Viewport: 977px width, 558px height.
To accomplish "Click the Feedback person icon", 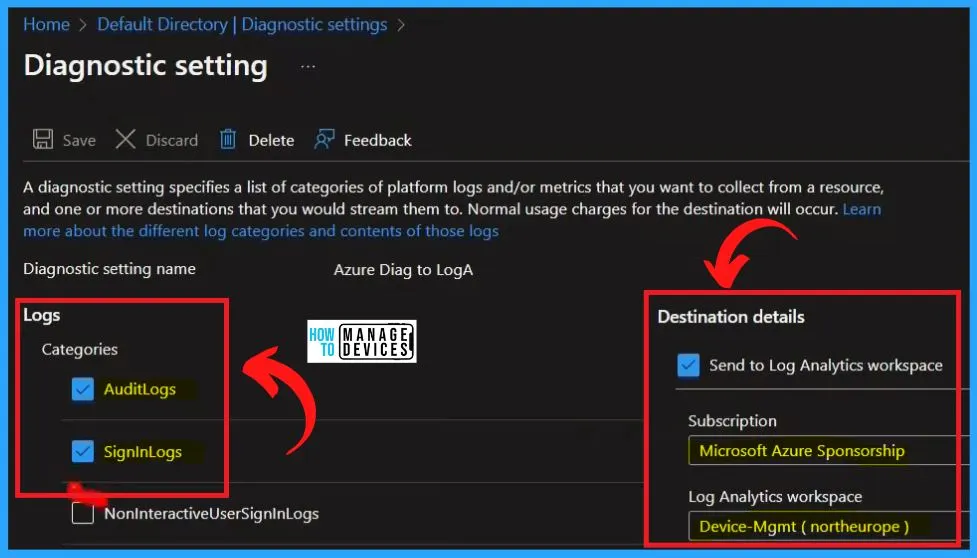I will [x=324, y=139].
